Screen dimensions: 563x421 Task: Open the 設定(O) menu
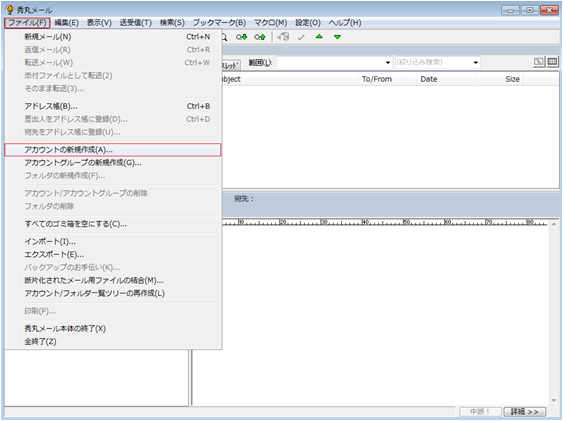pyautogui.click(x=308, y=23)
